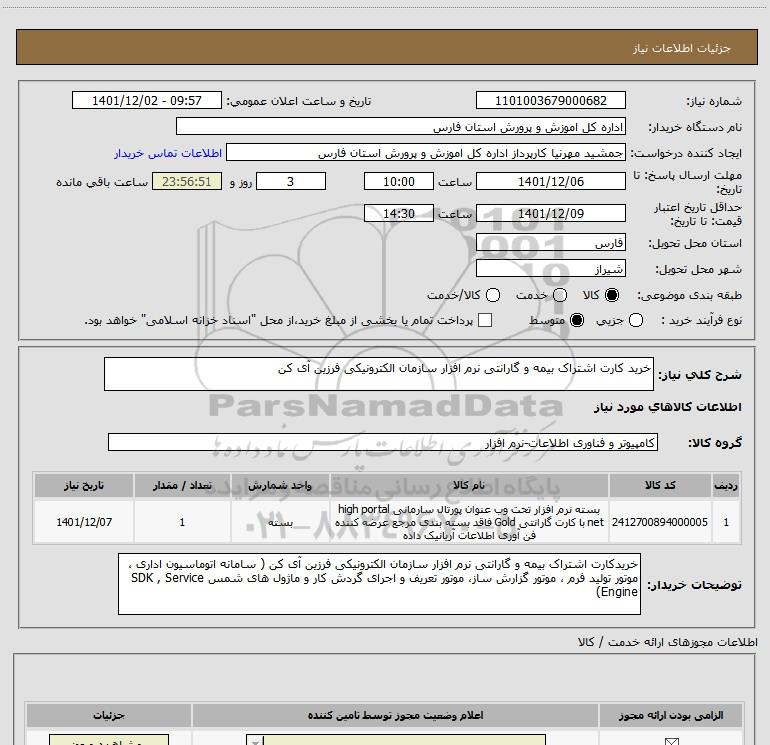Click the general need description text box

[379, 374]
